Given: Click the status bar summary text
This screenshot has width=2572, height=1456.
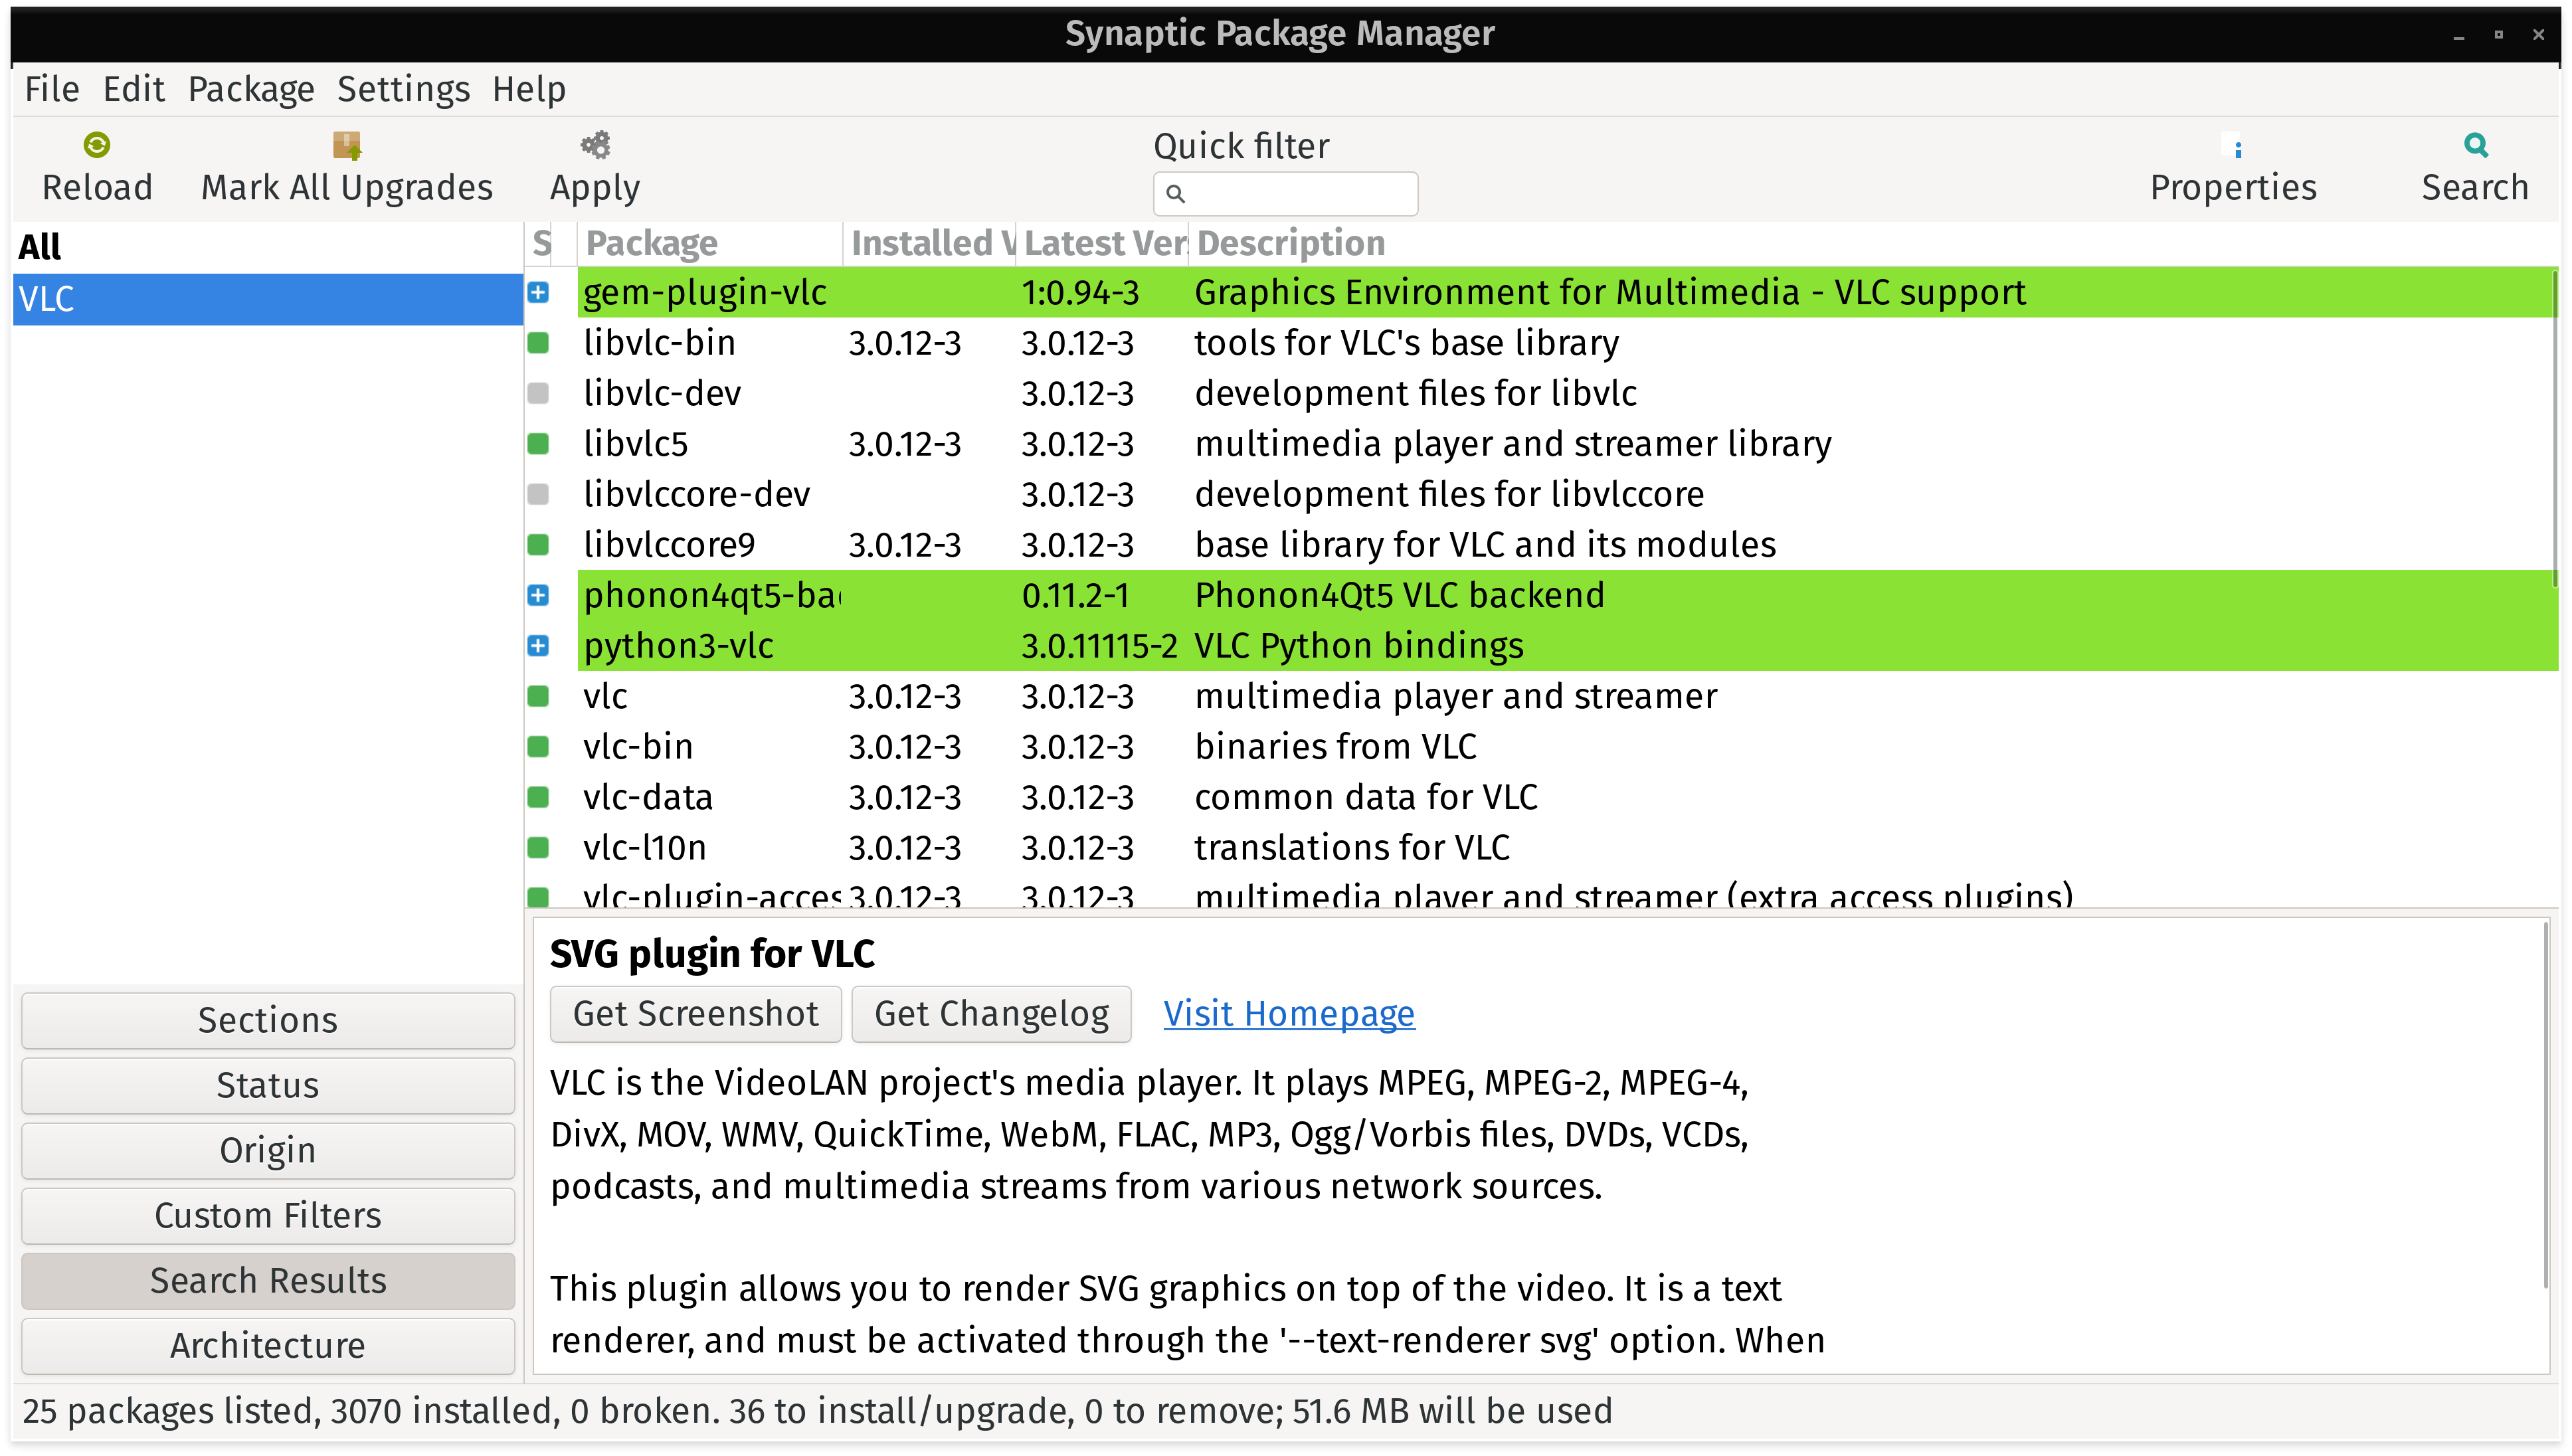Looking at the screenshot, I should tap(817, 1411).
